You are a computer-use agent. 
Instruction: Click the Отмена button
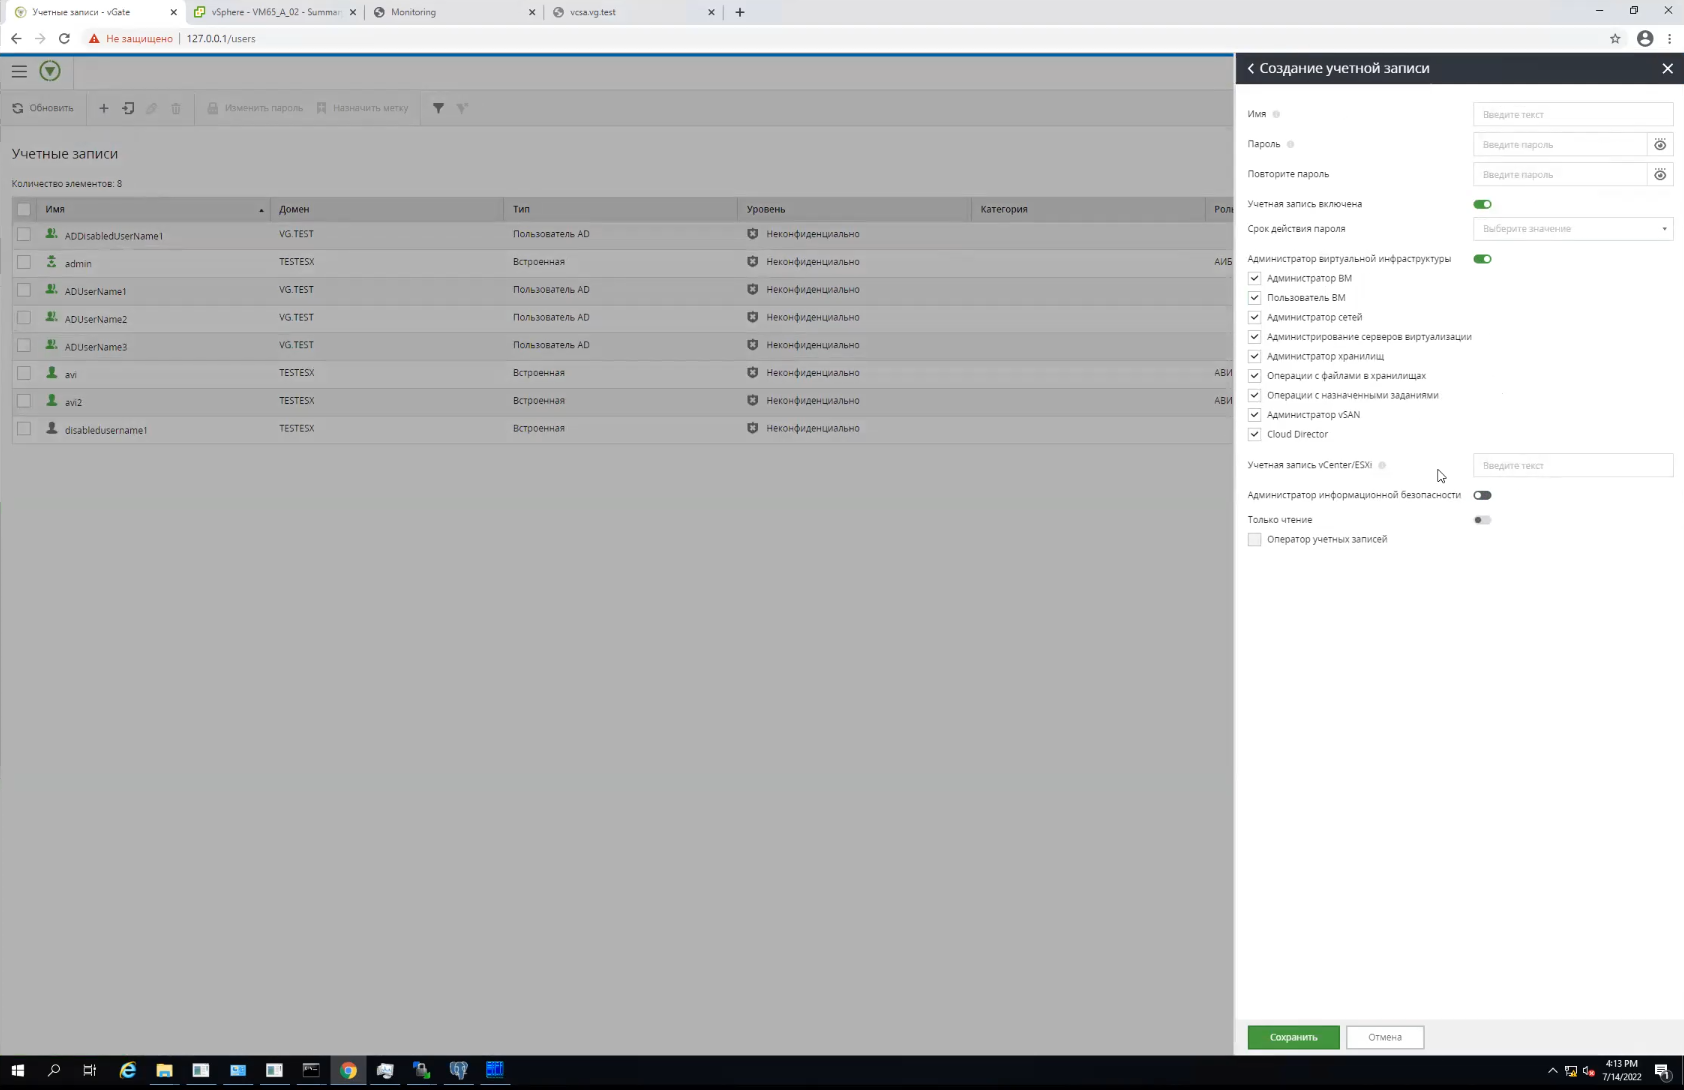(x=1385, y=1037)
